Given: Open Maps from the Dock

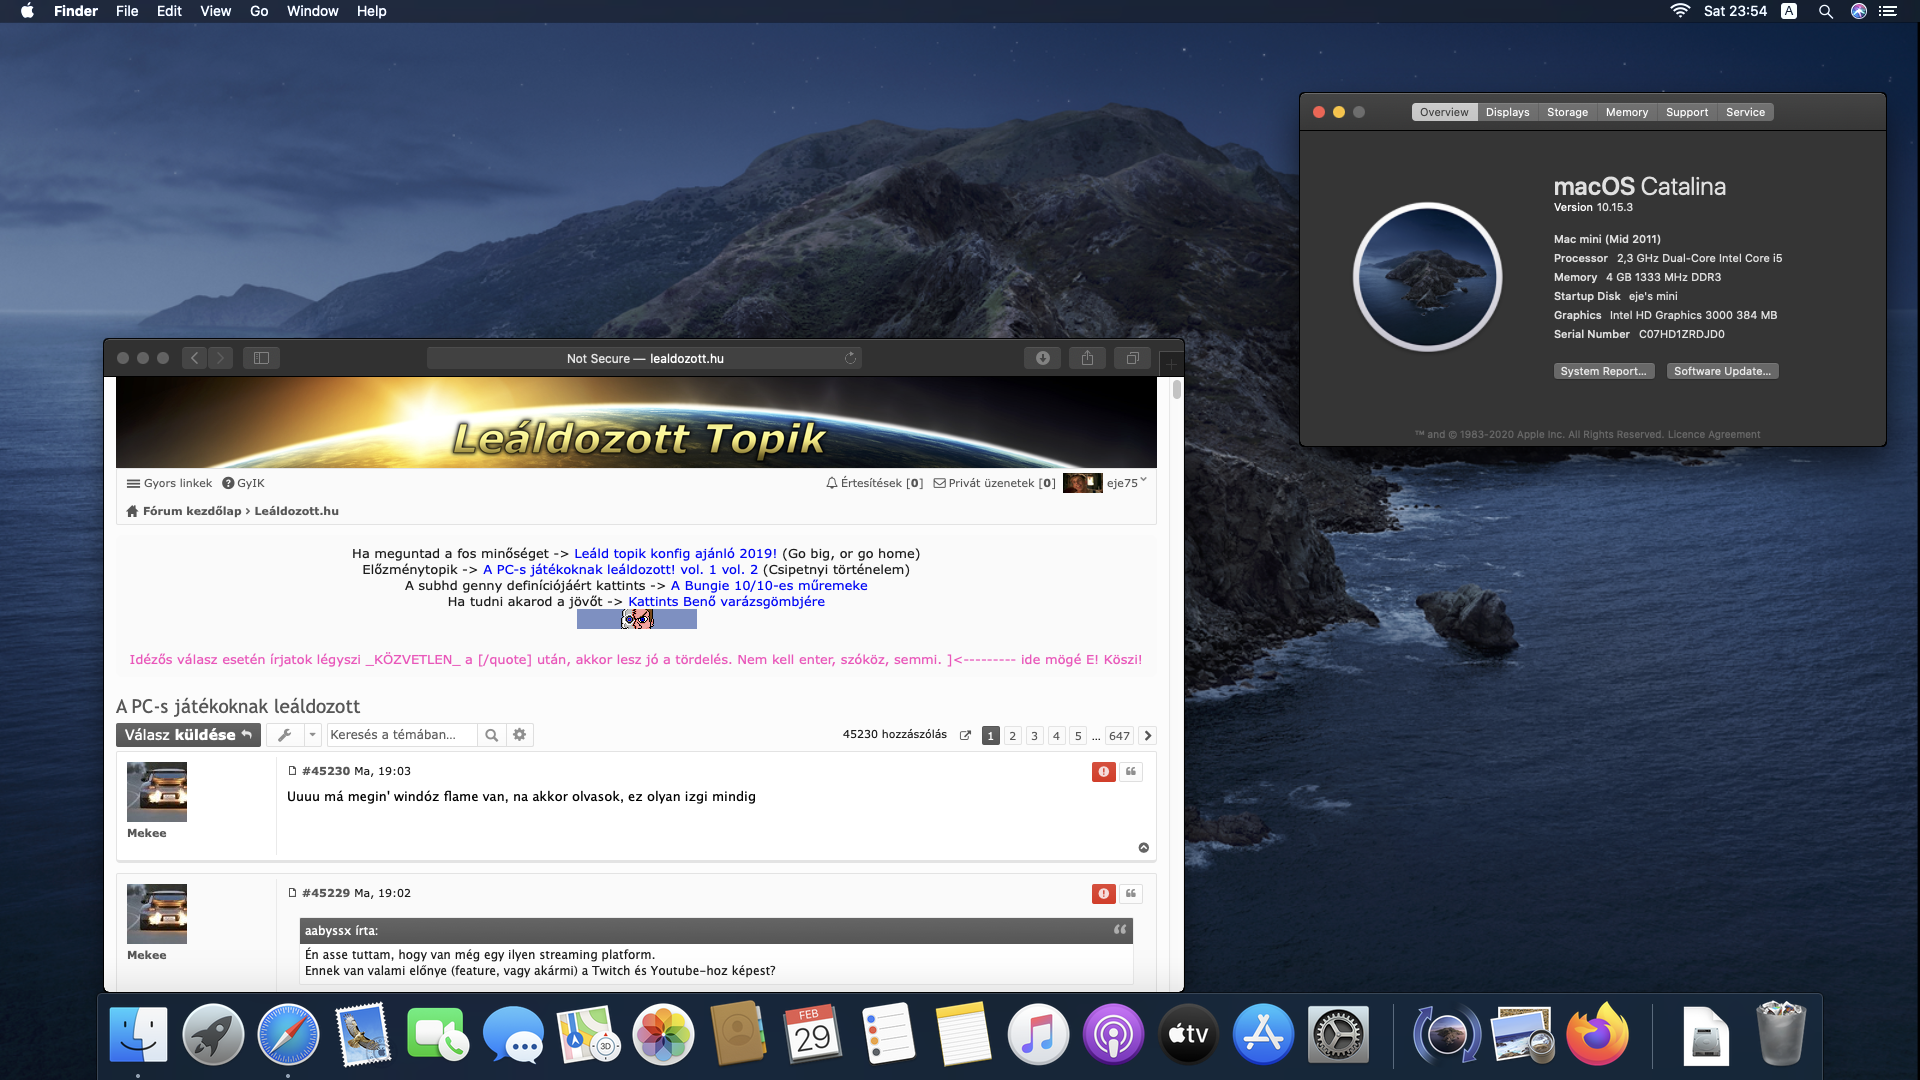Looking at the screenshot, I should point(588,1035).
